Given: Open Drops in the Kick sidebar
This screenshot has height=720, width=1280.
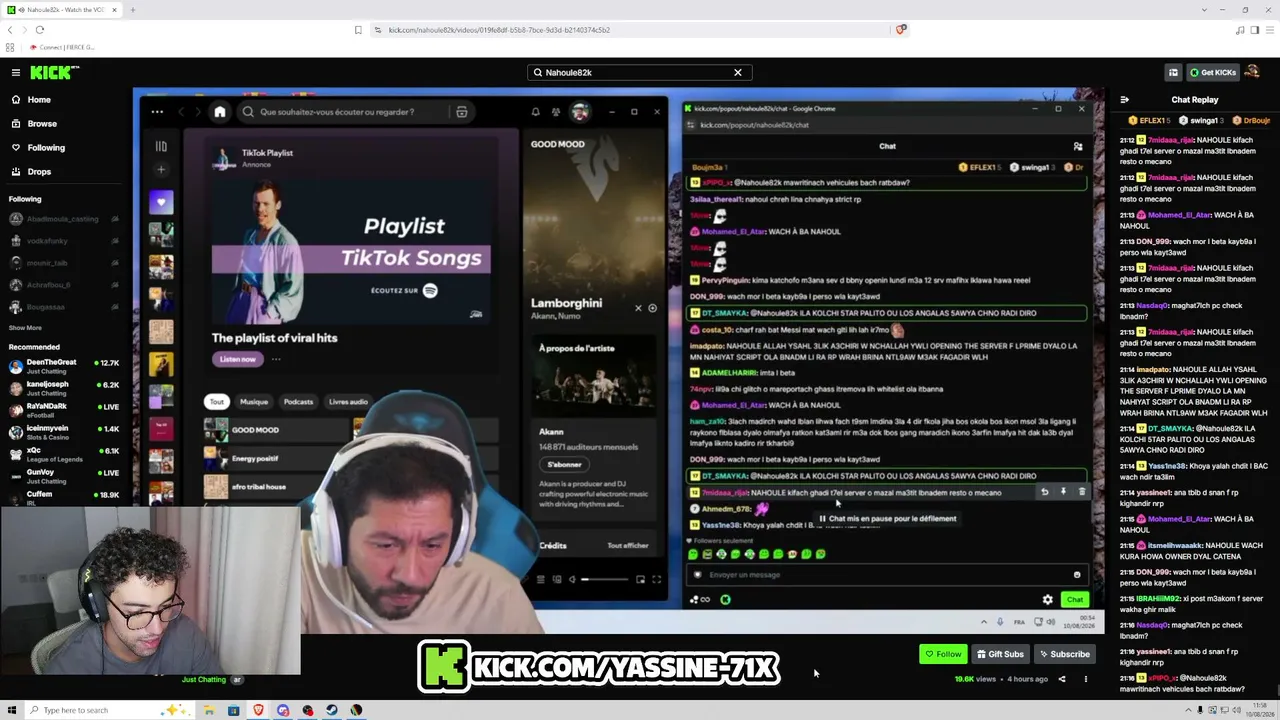Looking at the screenshot, I should coord(39,172).
